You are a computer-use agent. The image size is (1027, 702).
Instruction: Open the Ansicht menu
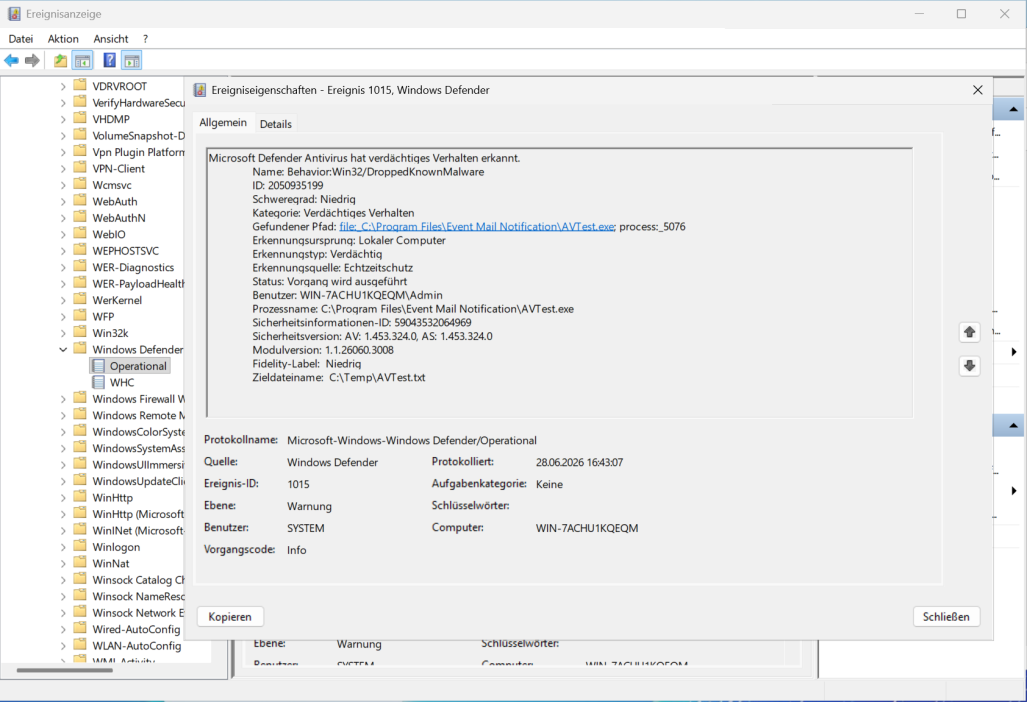click(111, 39)
